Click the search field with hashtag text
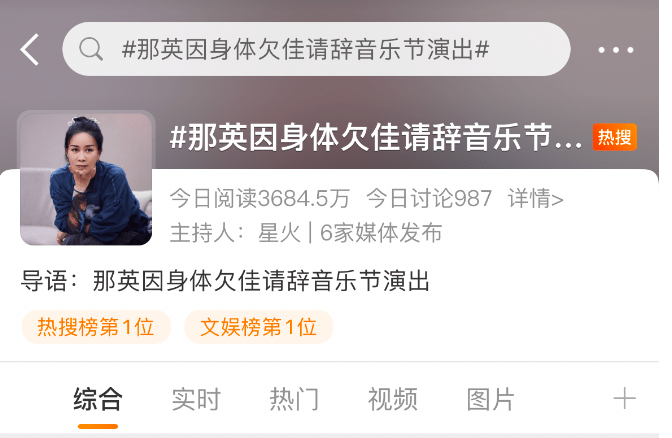Screen dimensions: 672x438 [x=316, y=49]
